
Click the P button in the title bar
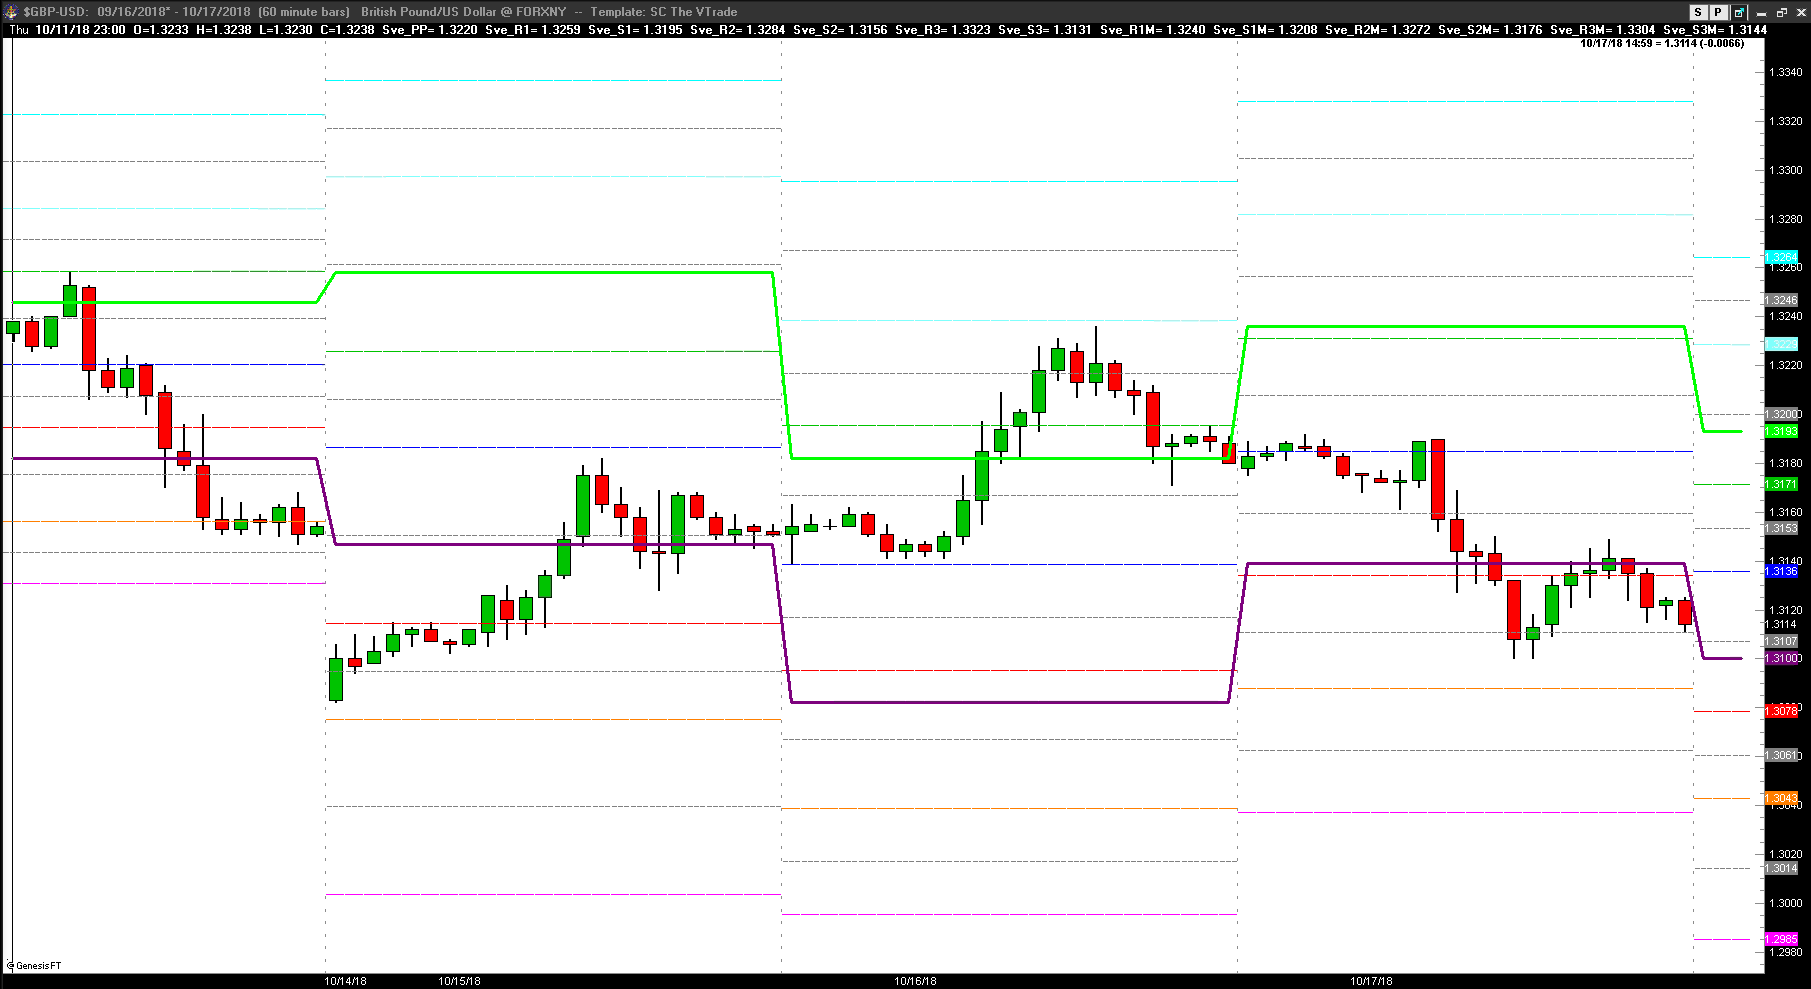(x=1718, y=12)
